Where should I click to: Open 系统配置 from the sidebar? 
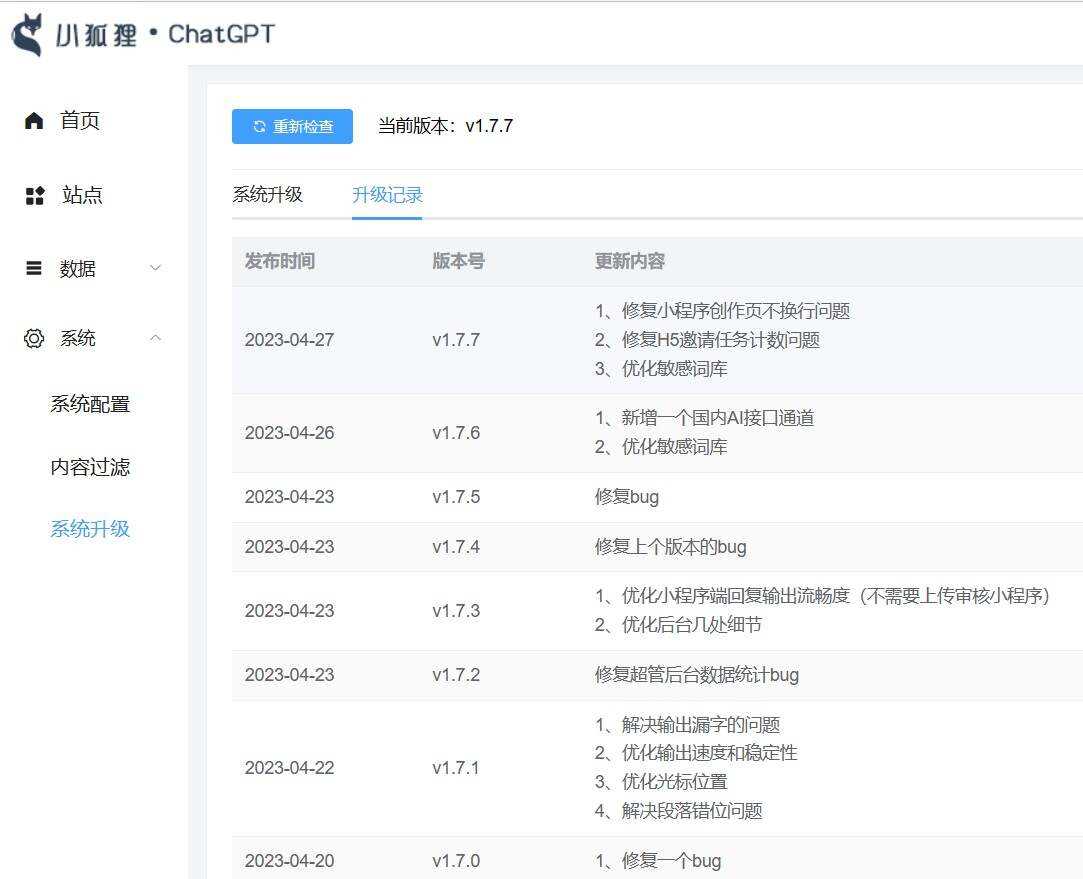pyautogui.click(x=90, y=404)
